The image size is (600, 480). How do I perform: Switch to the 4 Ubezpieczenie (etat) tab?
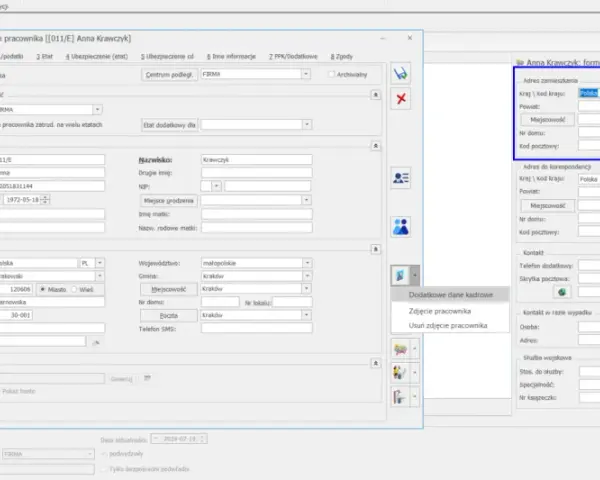pyautogui.click(x=96, y=56)
